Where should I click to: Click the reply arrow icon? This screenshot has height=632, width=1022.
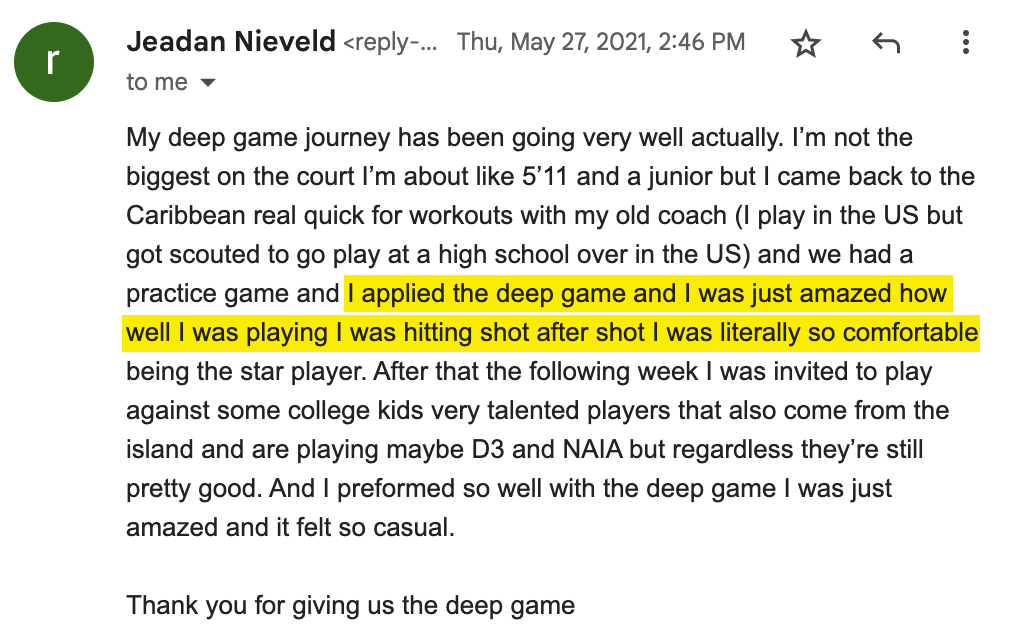(886, 43)
